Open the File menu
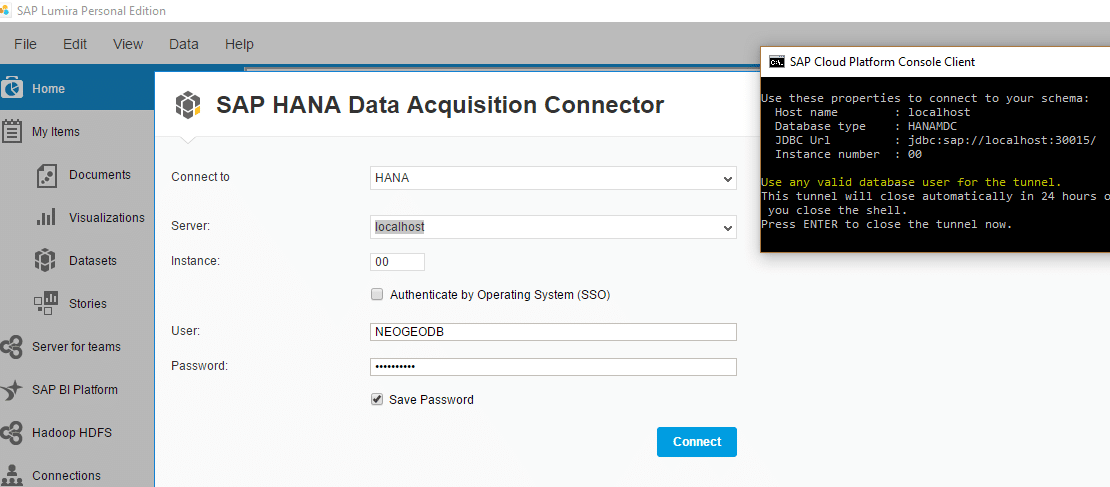Viewport: 1110px width, 487px height. pos(25,44)
